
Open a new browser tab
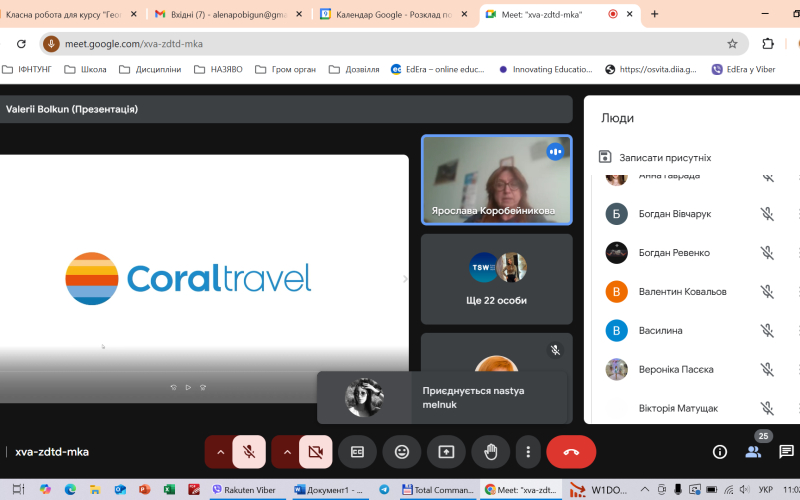click(x=655, y=14)
